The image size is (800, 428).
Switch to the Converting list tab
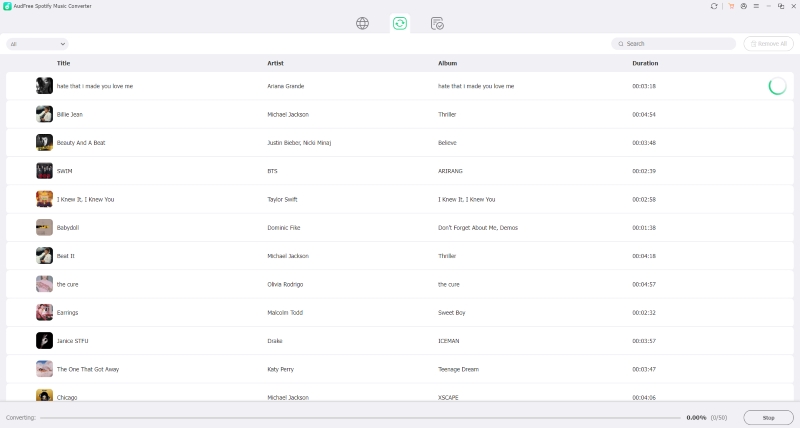tap(399, 23)
